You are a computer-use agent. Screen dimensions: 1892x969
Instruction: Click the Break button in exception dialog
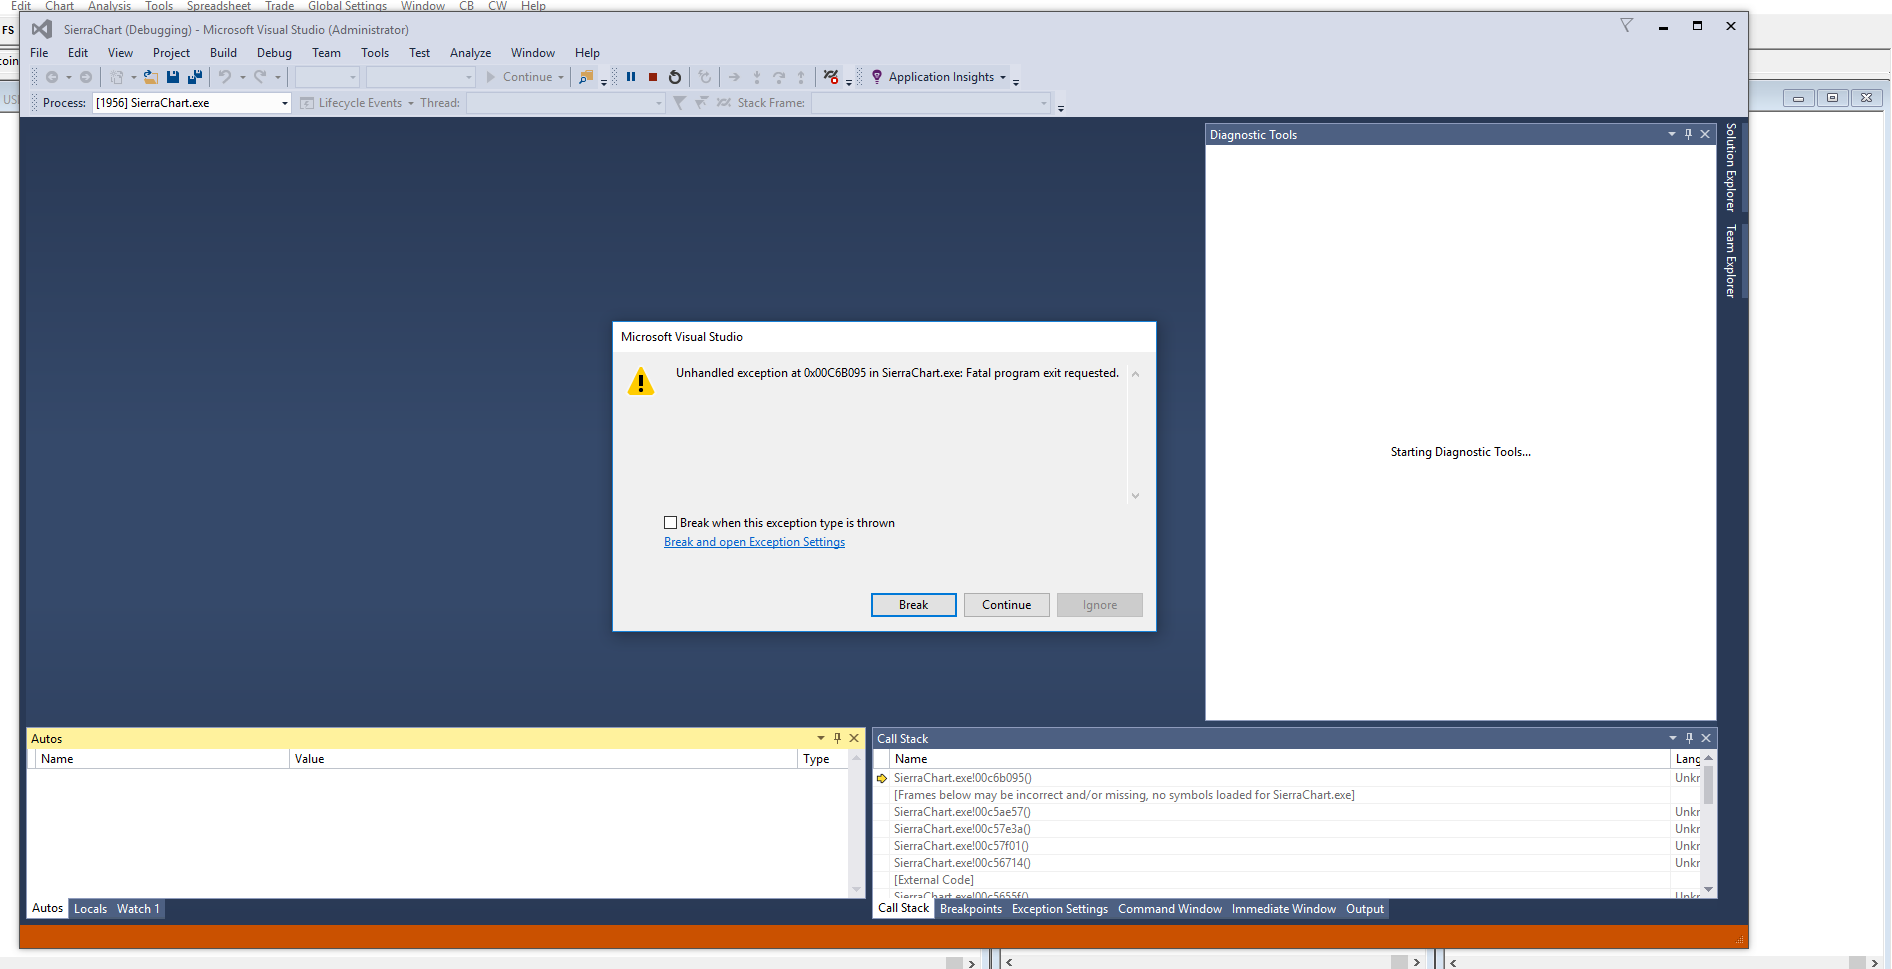pyautogui.click(x=914, y=605)
